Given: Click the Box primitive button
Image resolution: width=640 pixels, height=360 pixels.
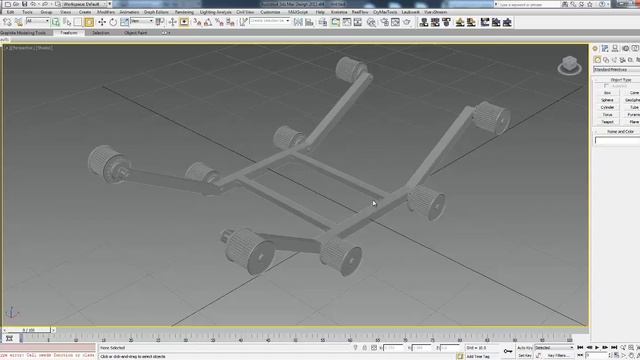Looking at the screenshot, I should point(607,93).
